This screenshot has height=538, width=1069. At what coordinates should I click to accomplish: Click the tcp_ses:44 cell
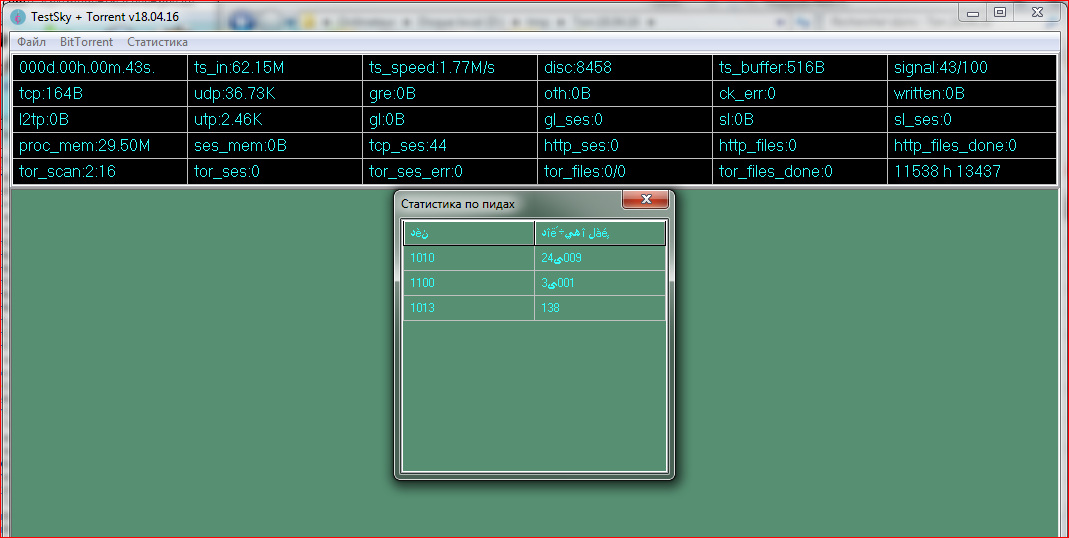449,146
